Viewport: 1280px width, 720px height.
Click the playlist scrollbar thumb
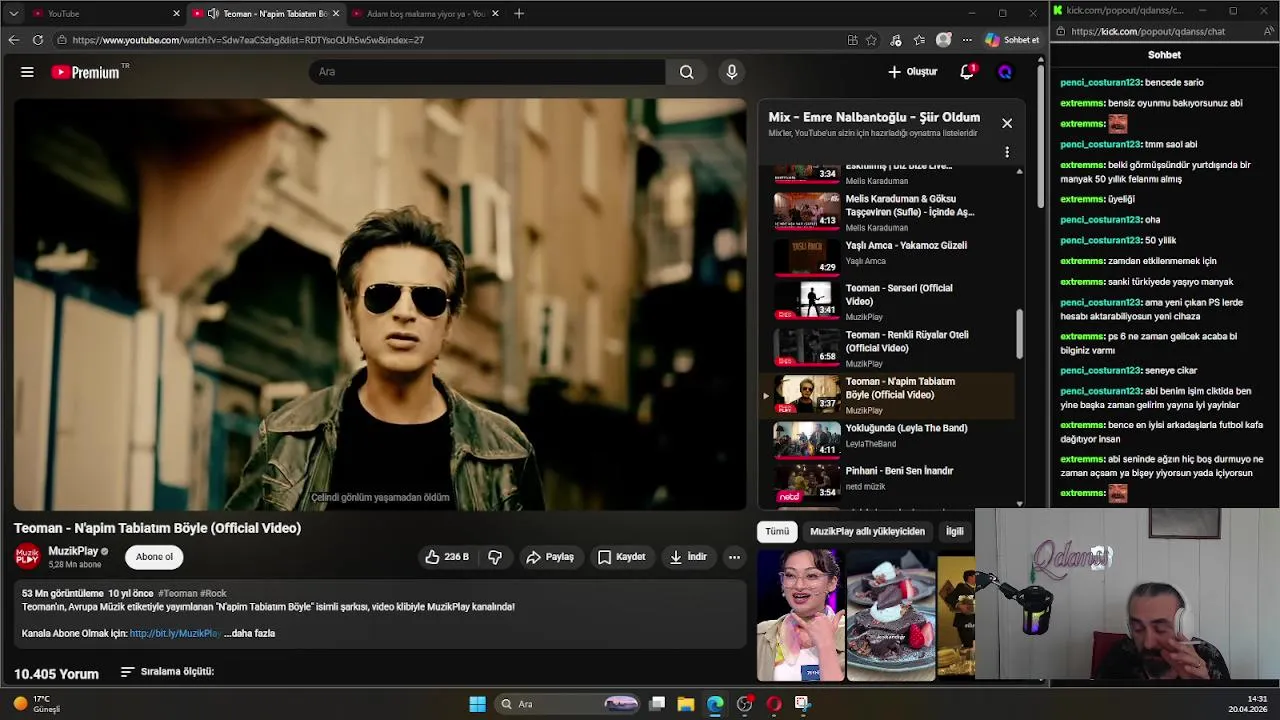[x=1020, y=334]
